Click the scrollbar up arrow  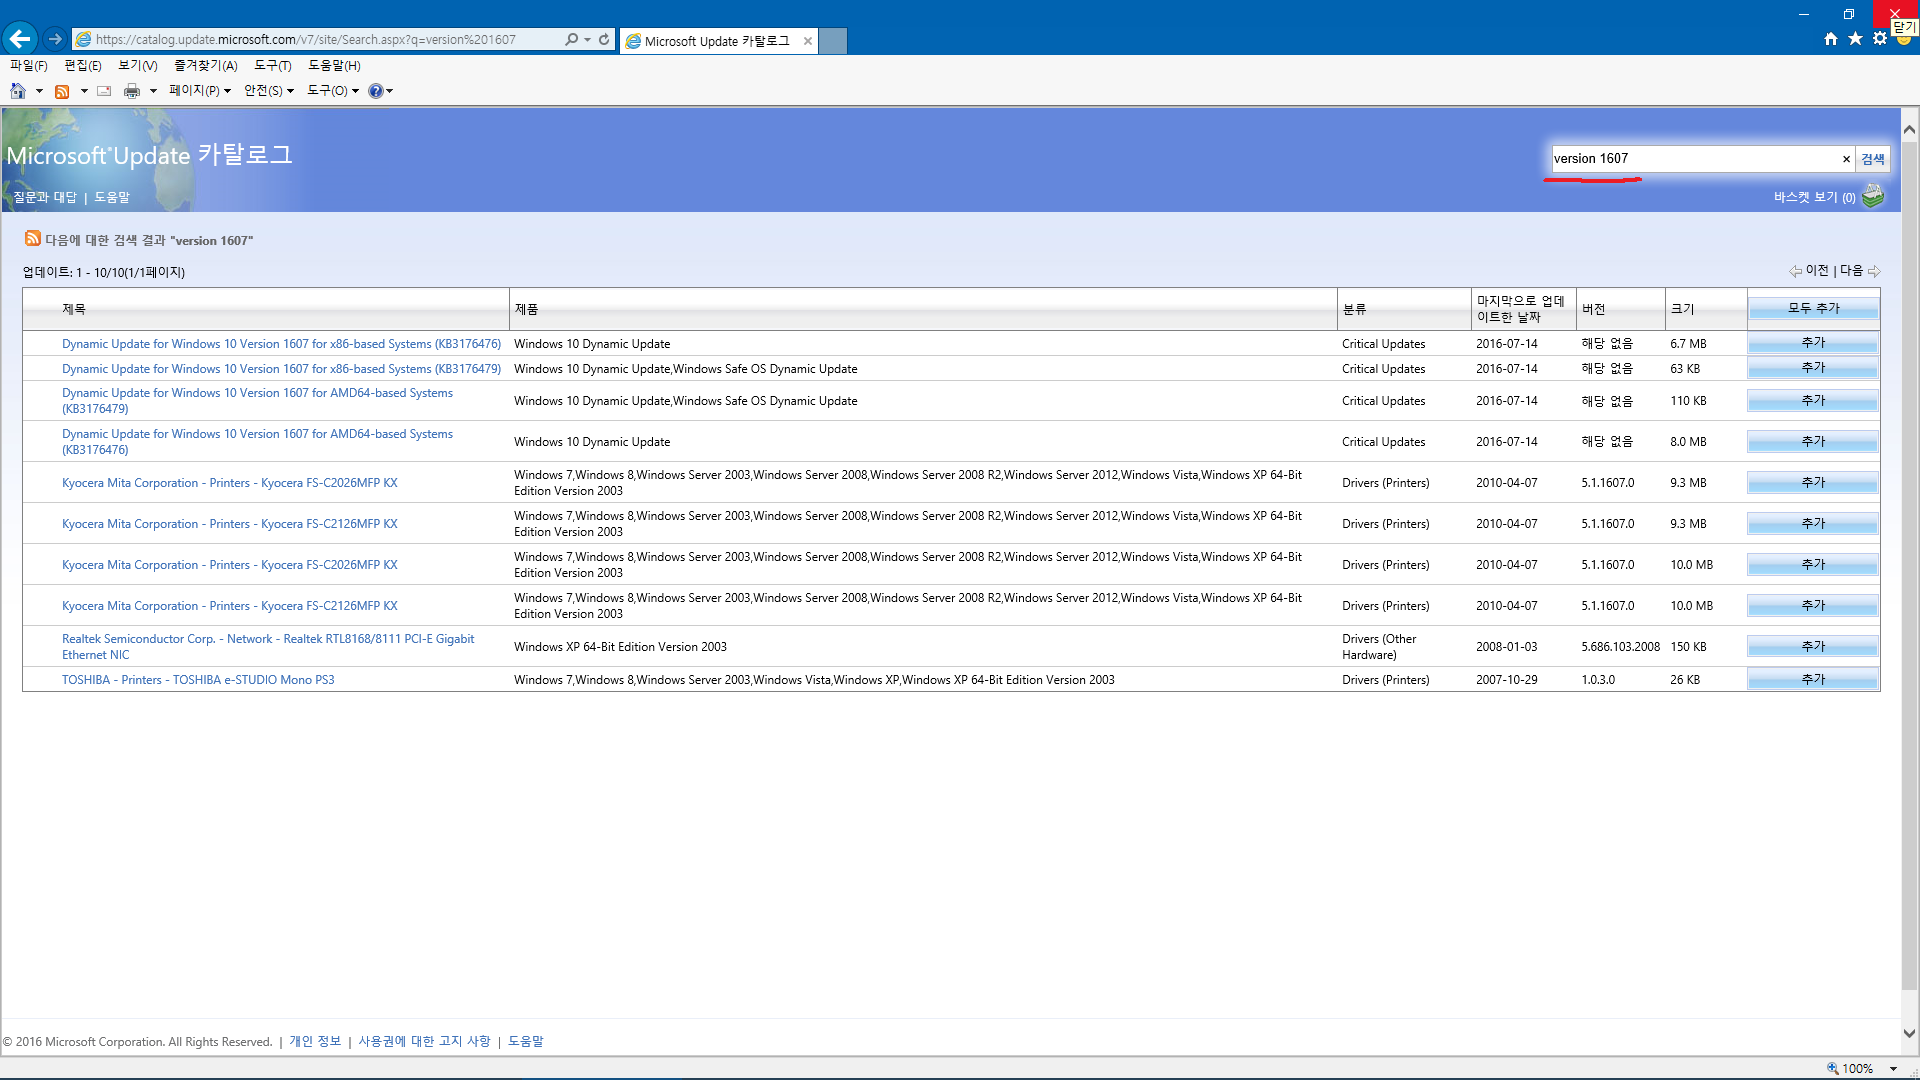coord(1909,129)
